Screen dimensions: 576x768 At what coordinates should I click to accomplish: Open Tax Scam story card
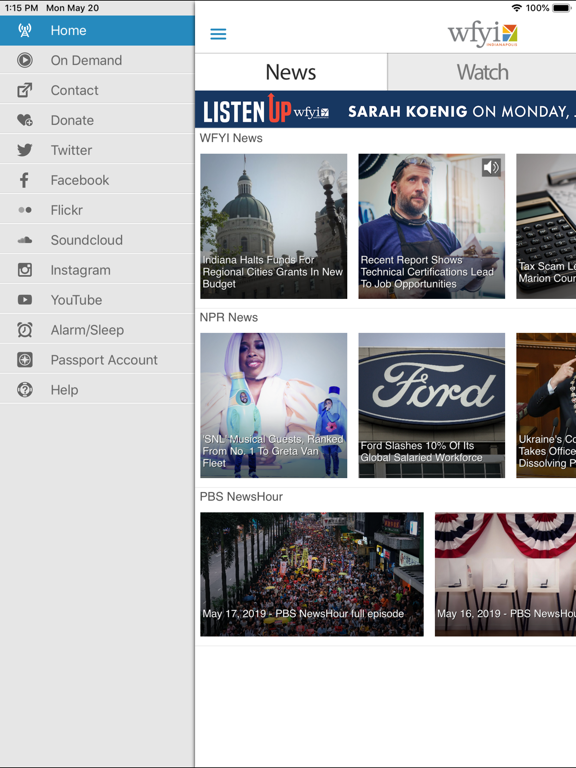point(546,226)
